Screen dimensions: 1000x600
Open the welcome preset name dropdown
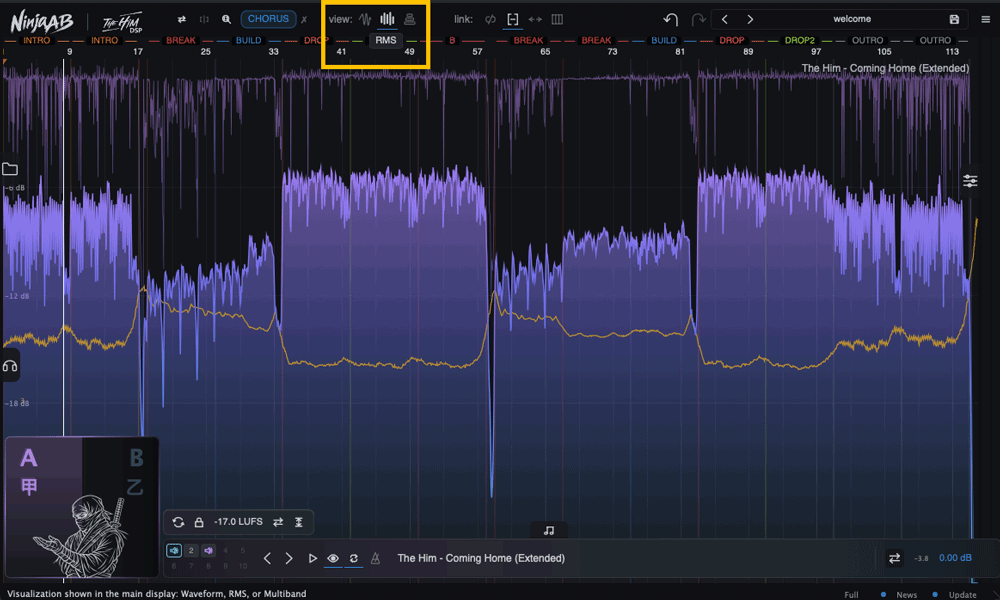click(852, 19)
